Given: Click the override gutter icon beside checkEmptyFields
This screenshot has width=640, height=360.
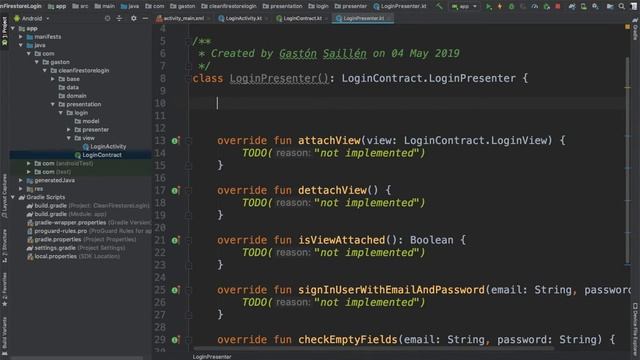Looking at the screenshot, I should [x=175, y=340].
